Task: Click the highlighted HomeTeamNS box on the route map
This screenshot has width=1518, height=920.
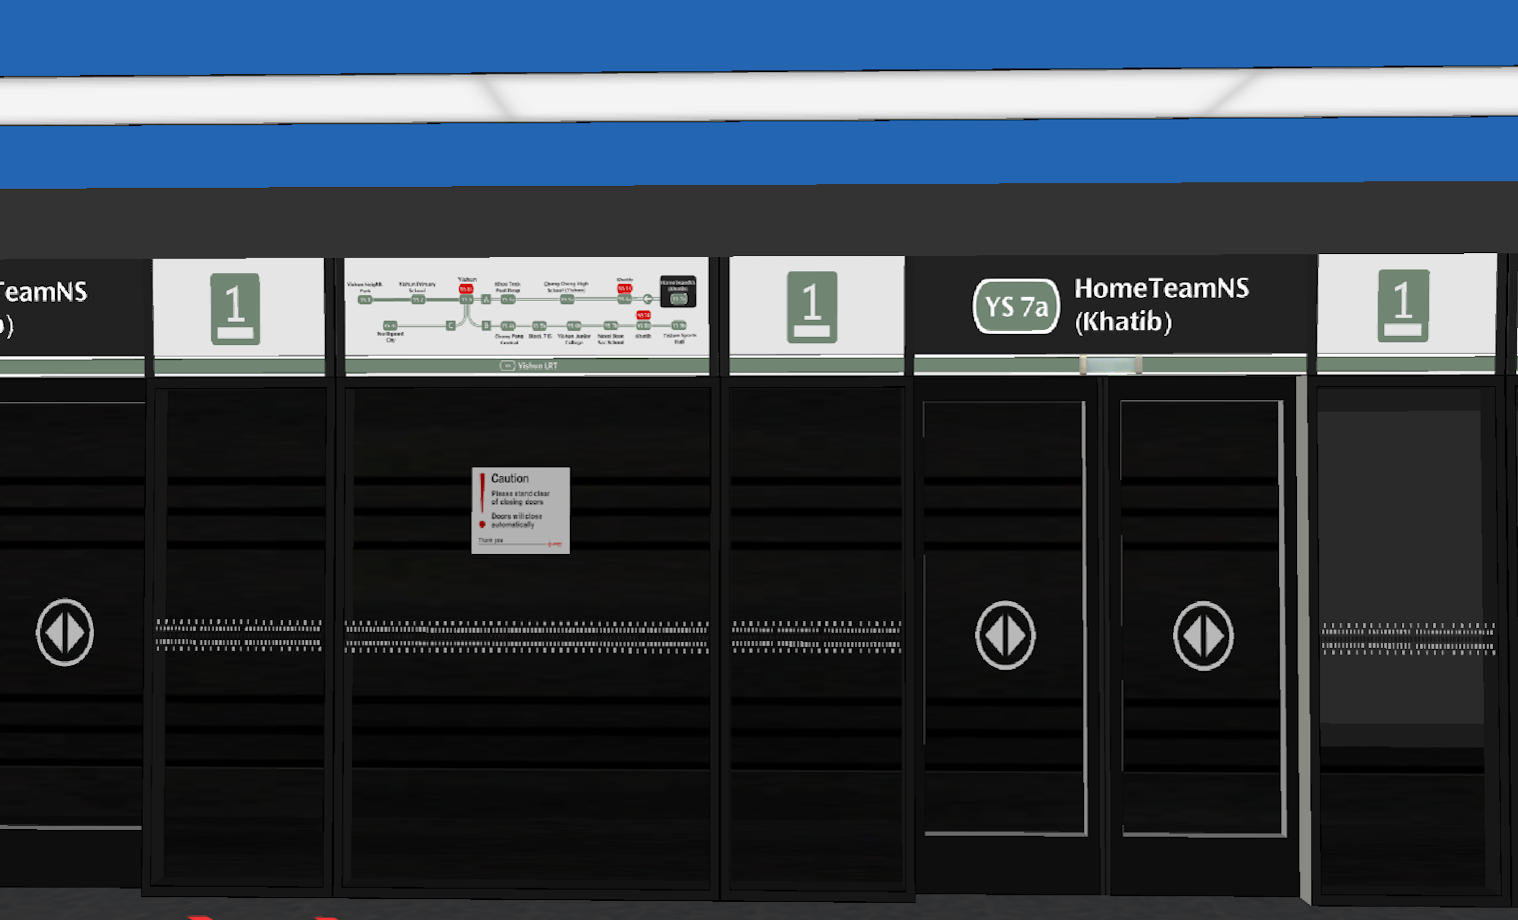Action: (x=678, y=291)
